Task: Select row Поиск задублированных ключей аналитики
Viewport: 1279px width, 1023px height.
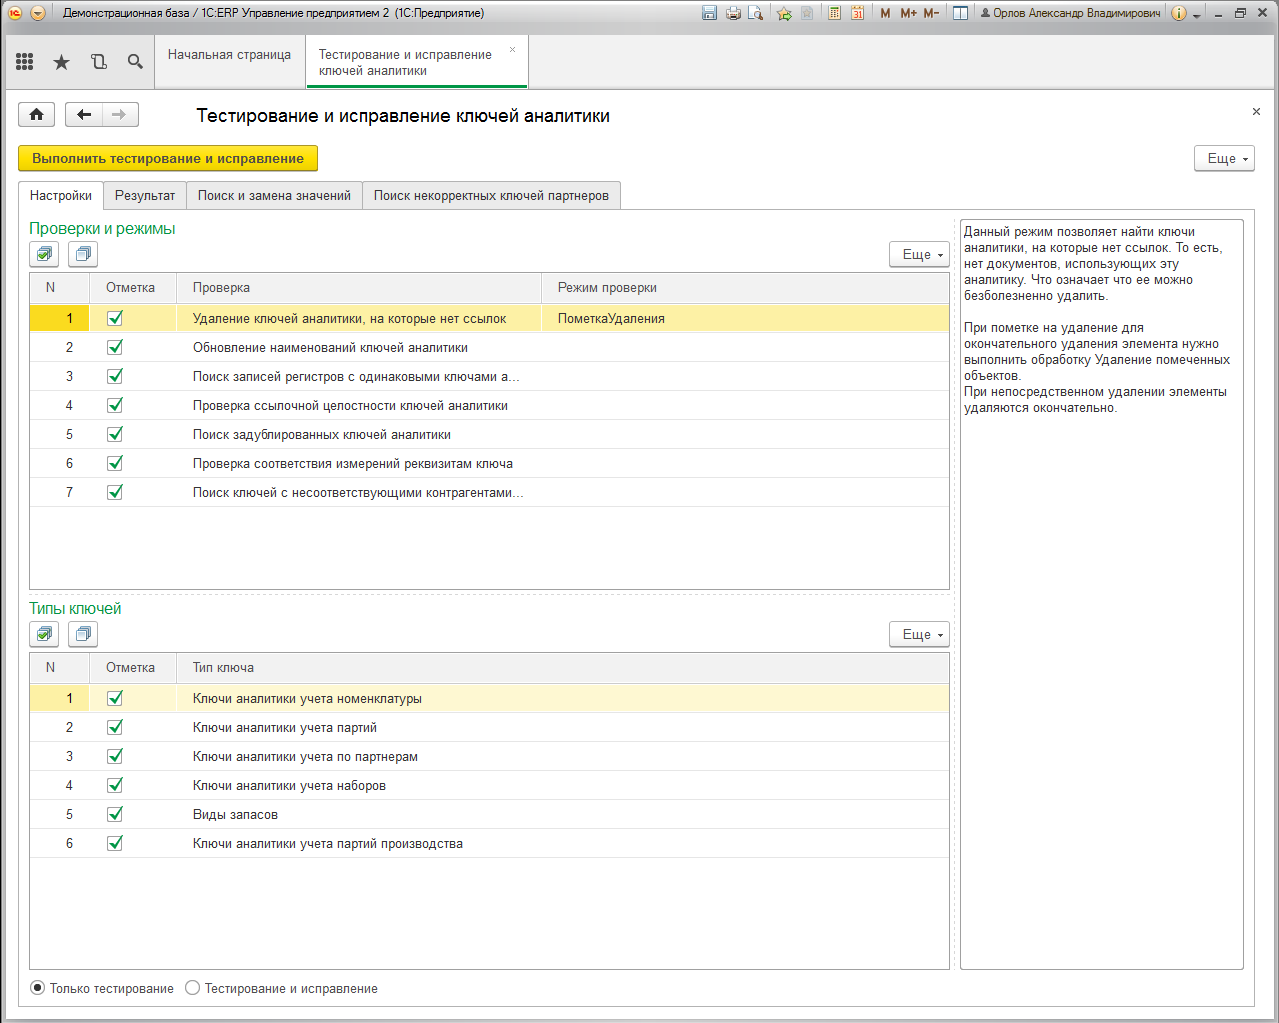Action: tap(489, 434)
